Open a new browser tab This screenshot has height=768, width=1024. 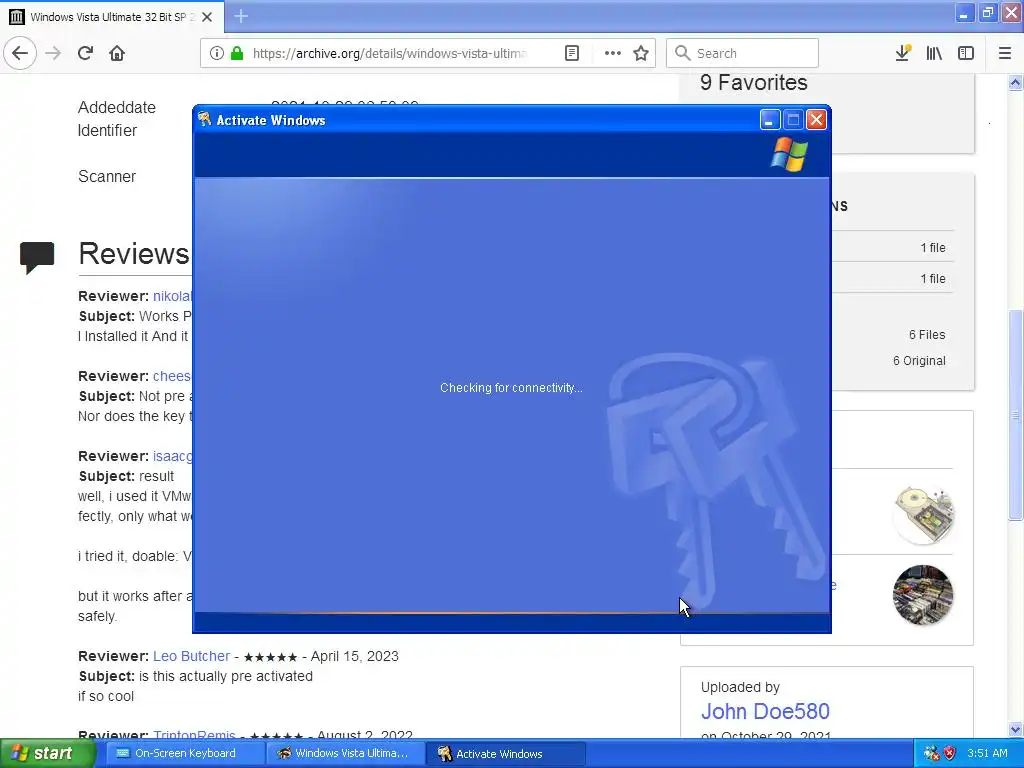tap(241, 16)
